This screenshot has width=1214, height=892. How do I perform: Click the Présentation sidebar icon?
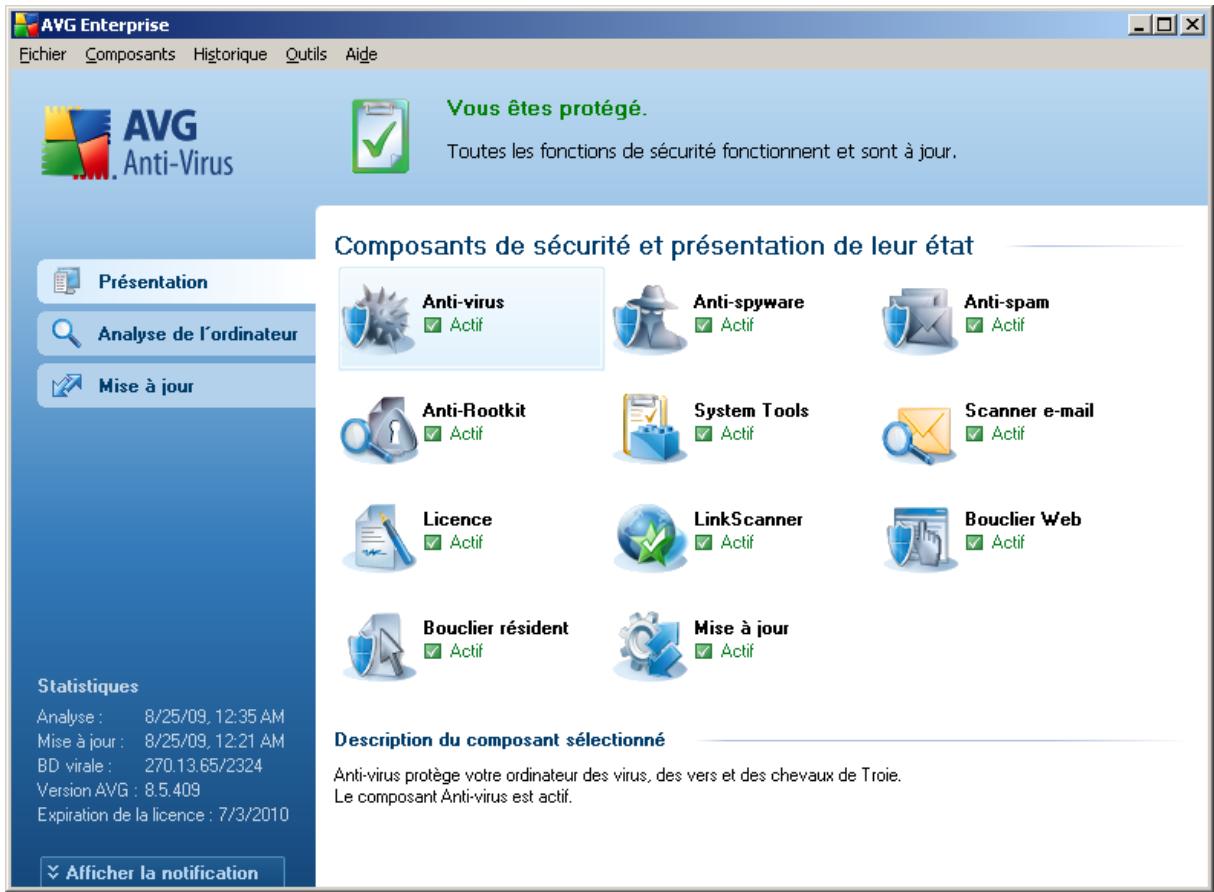click(x=65, y=282)
